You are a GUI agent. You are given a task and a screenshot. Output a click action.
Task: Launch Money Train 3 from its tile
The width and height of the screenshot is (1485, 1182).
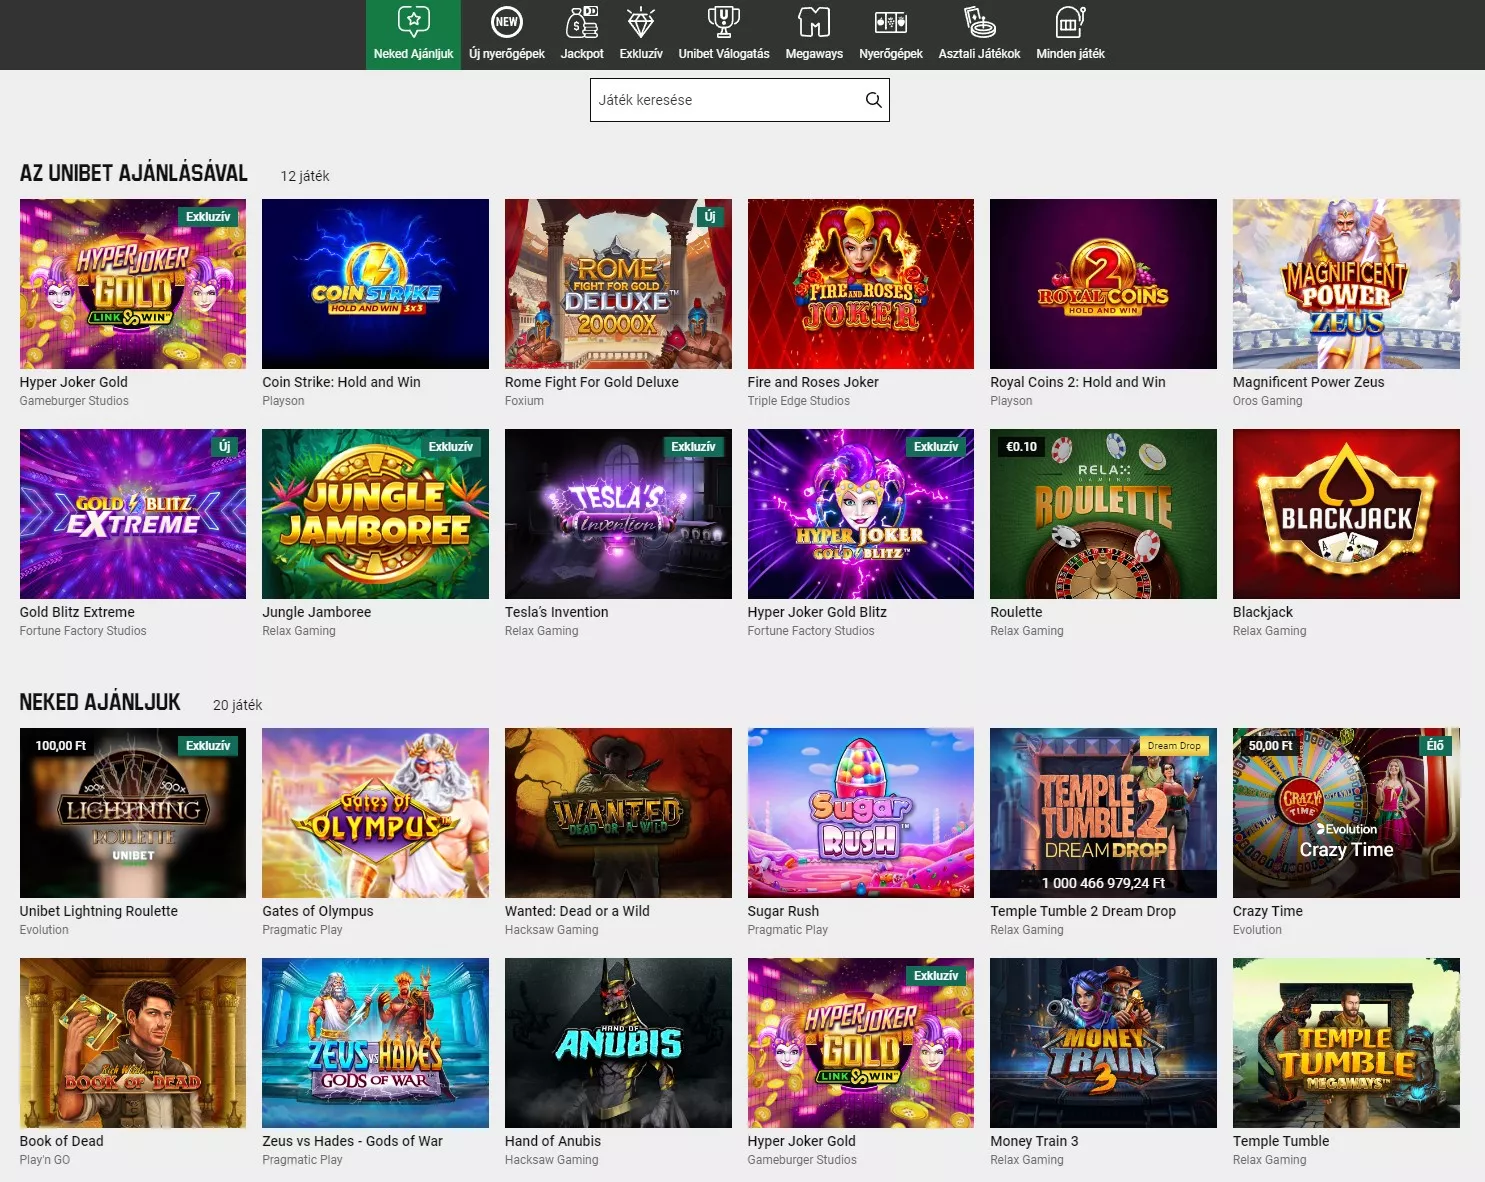[x=1102, y=1042]
